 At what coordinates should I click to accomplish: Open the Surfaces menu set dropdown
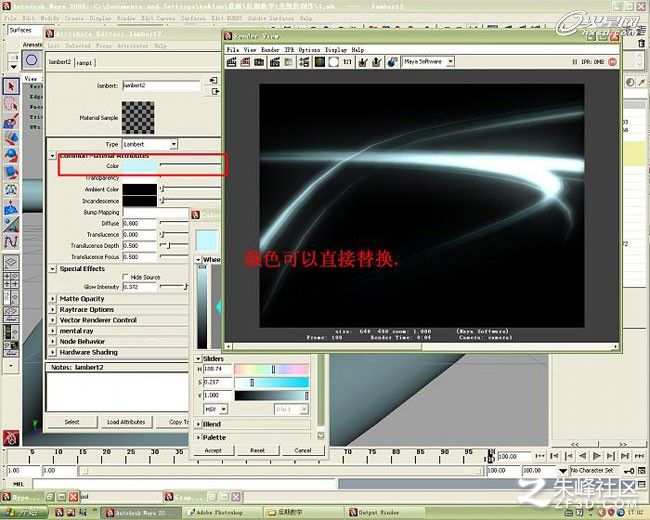(x=24, y=30)
